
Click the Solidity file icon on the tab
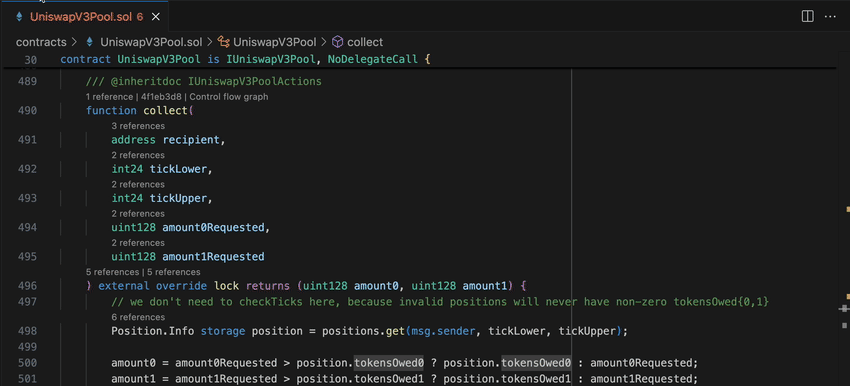[x=20, y=17]
